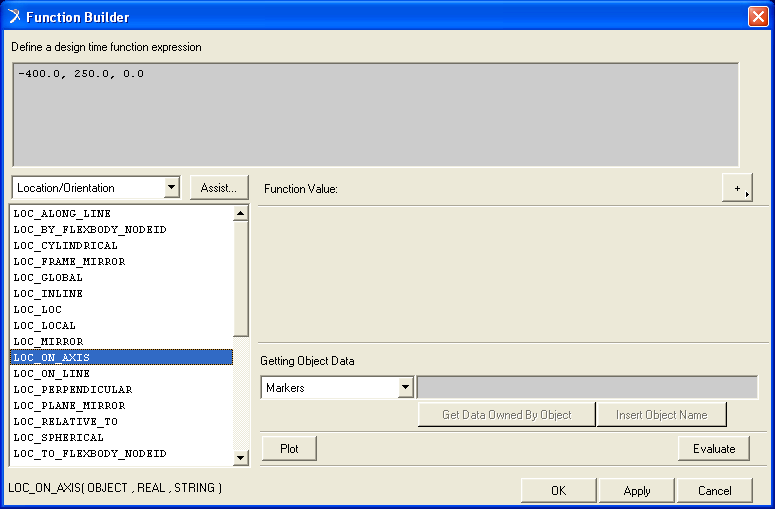Image resolution: width=775 pixels, height=509 pixels.
Task: Click the Evaluate button
Action: click(x=714, y=448)
